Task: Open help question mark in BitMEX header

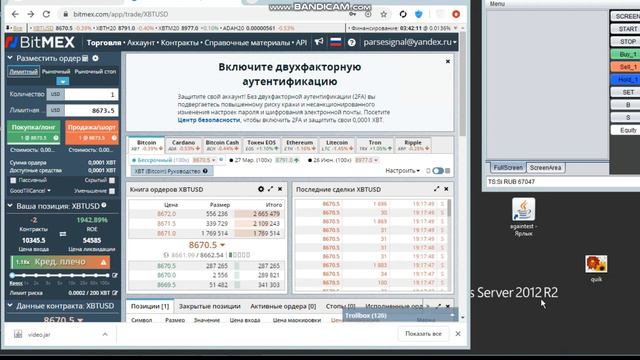Action: (351, 42)
